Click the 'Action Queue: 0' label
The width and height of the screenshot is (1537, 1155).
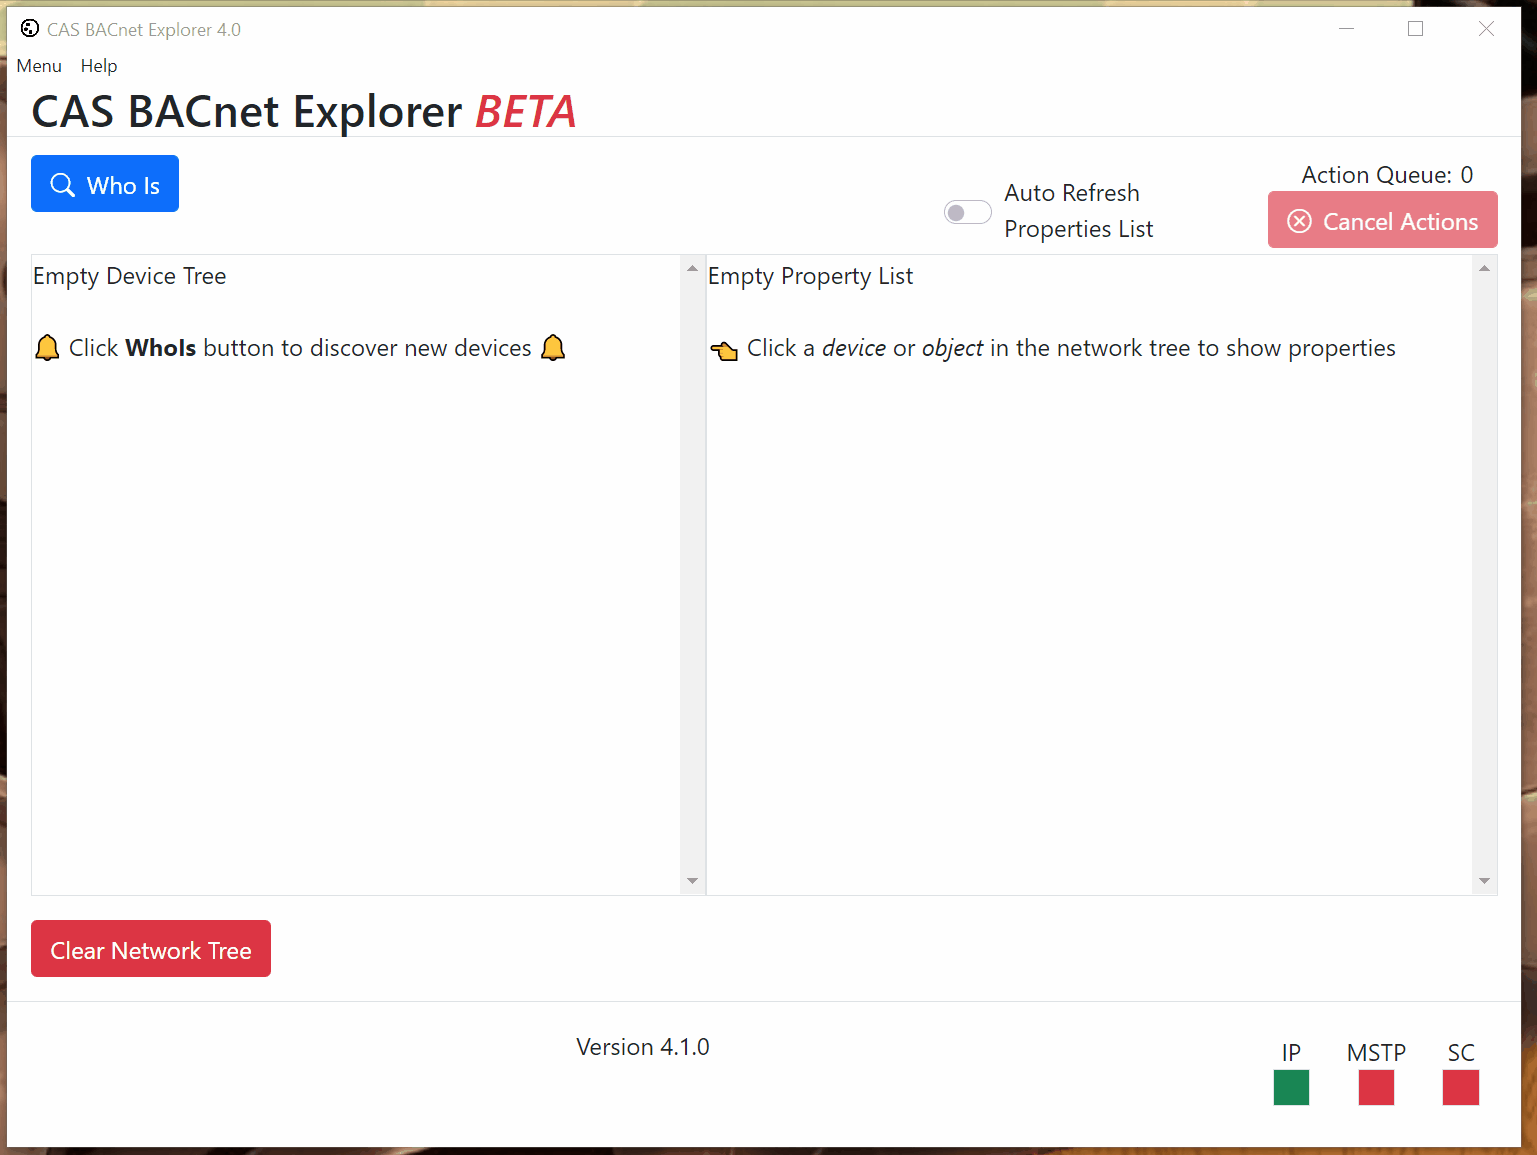click(x=1387, y=175)
